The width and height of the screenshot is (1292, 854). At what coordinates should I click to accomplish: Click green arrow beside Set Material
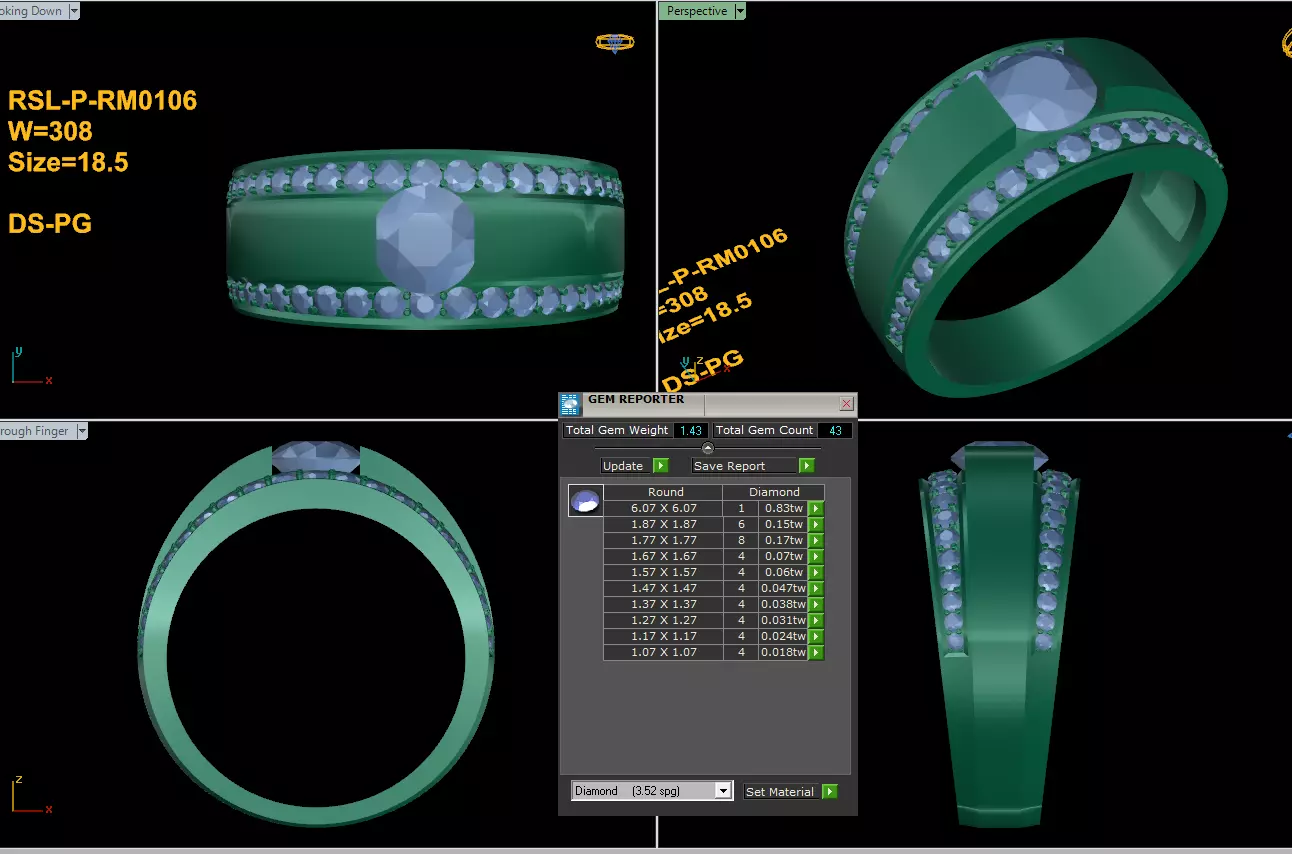click(829, 791)
